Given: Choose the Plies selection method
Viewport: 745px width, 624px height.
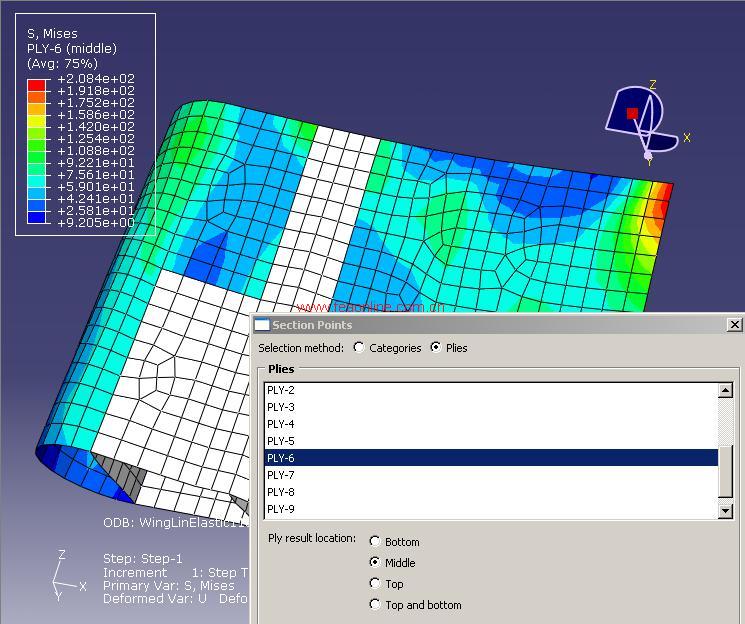Looking at the screenshot, I should click(x=435, y=348).
